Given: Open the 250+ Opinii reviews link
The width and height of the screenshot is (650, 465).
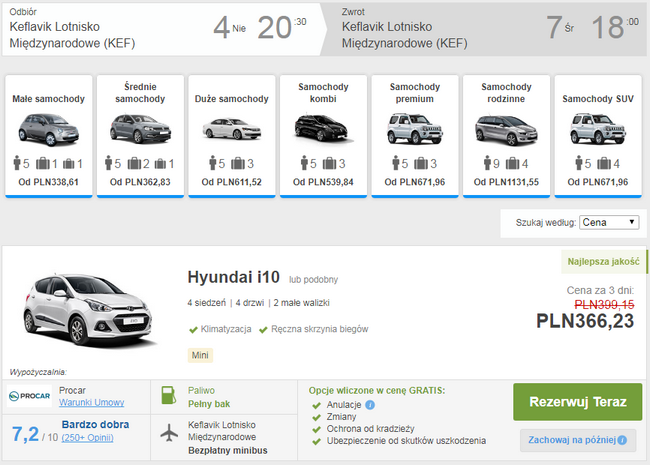Looking at the screenshot, I should 87,438.
